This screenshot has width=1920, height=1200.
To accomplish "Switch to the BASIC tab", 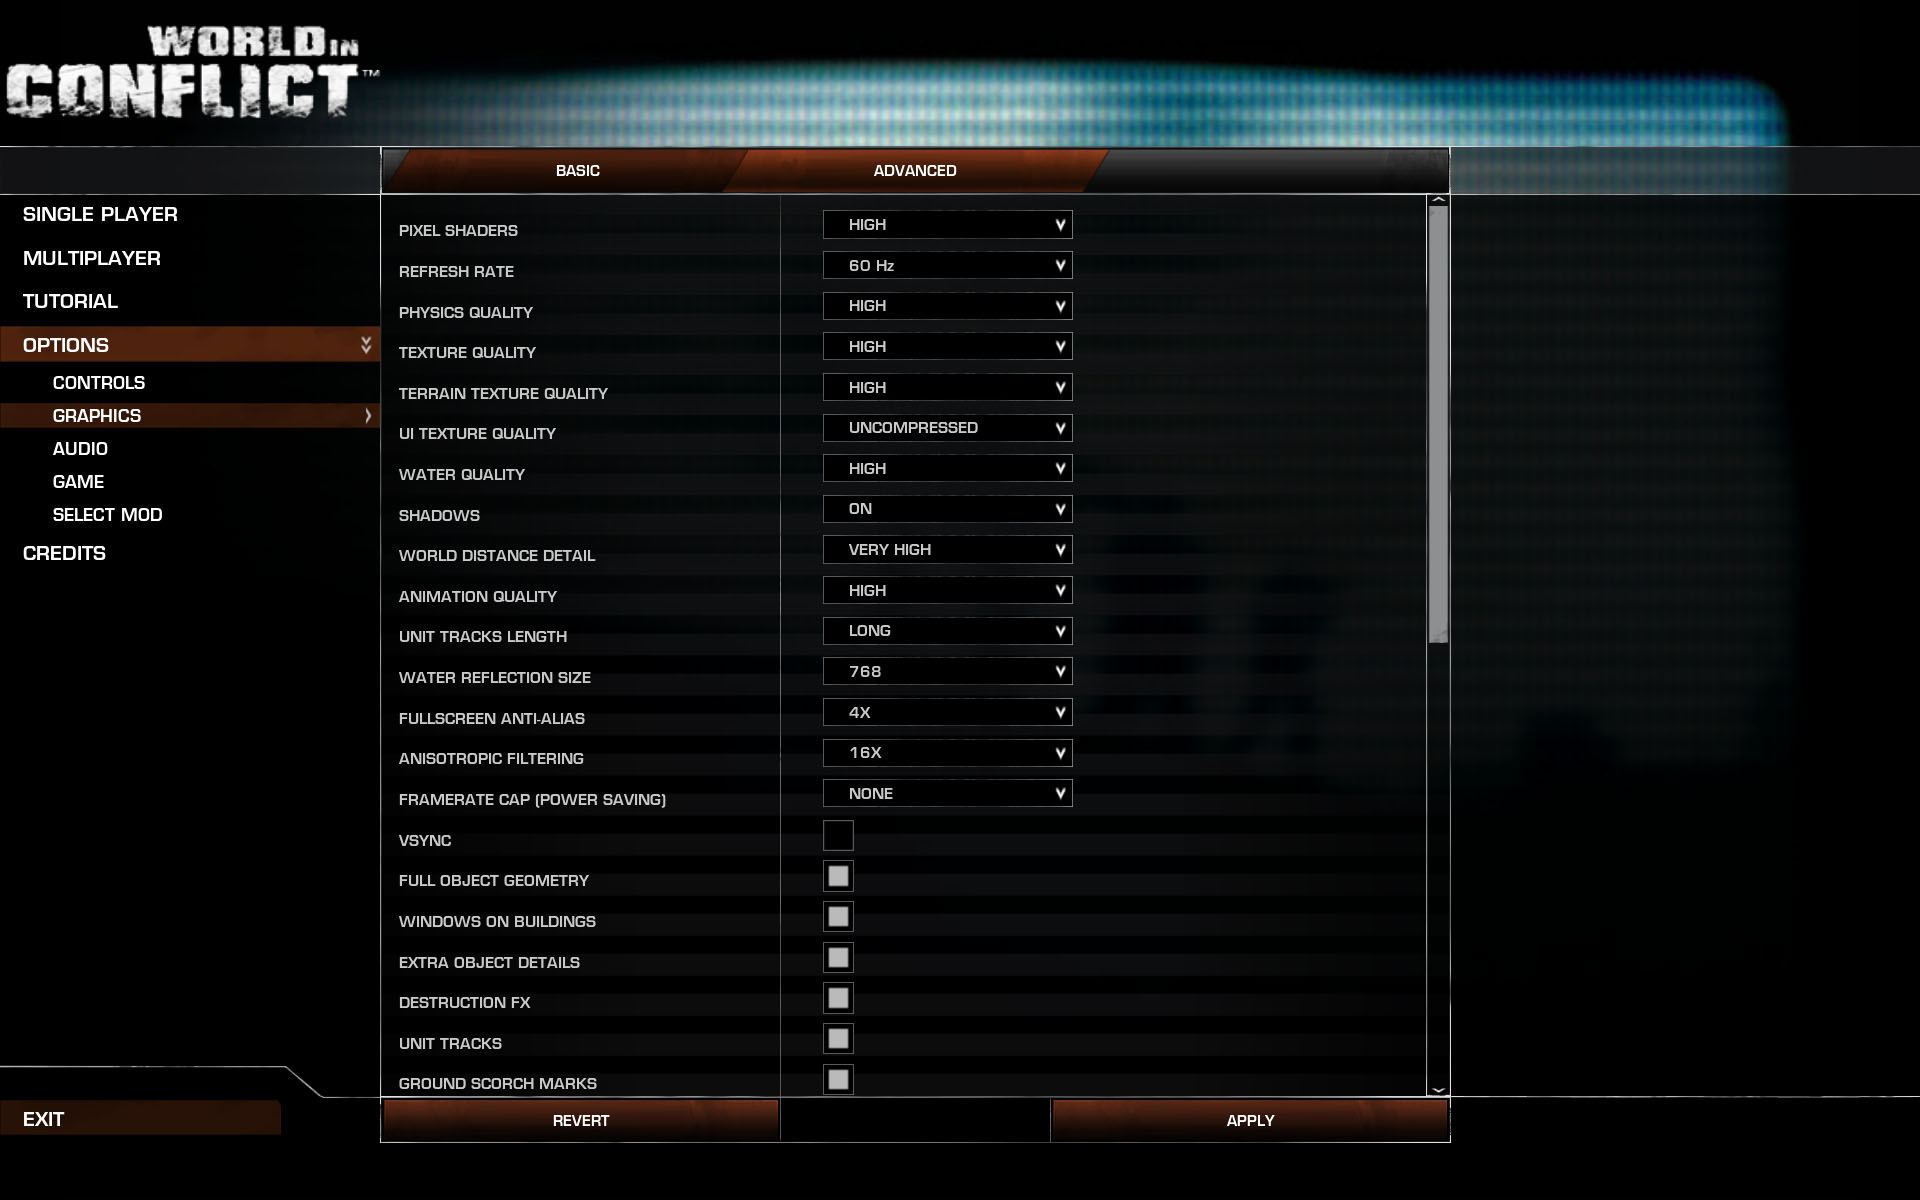I will [x=576, y=169].
